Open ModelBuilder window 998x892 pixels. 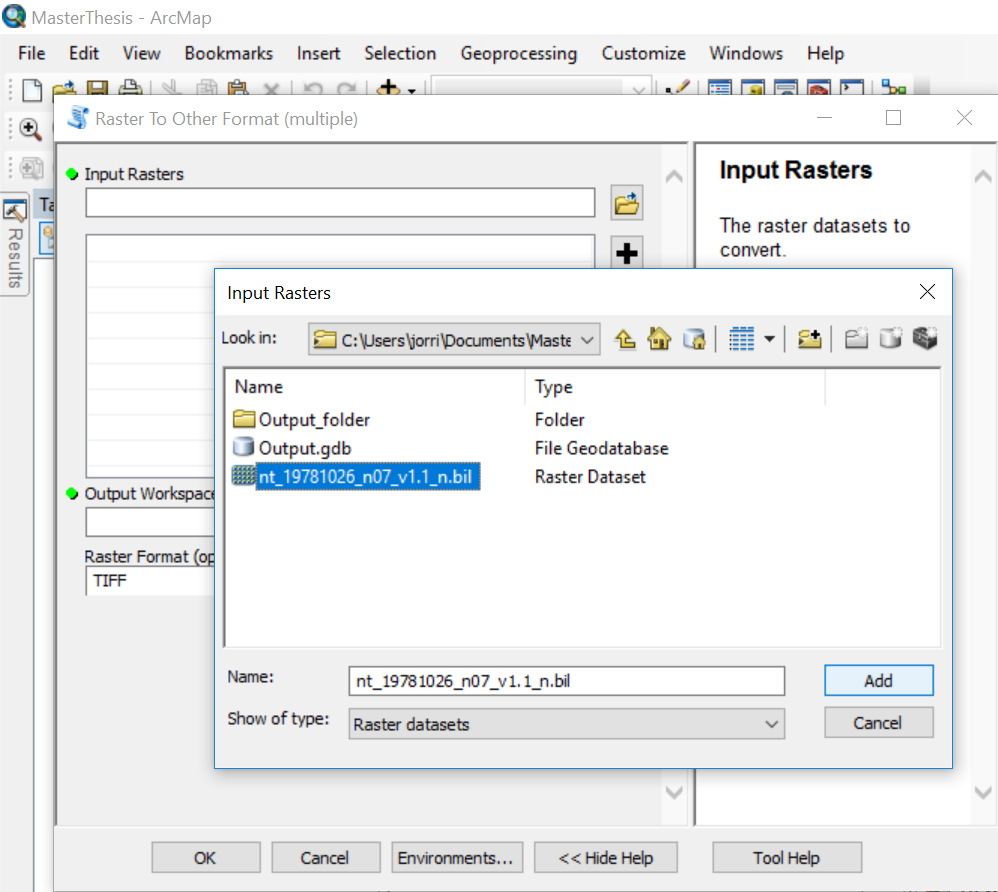click(x=894, y=88)
